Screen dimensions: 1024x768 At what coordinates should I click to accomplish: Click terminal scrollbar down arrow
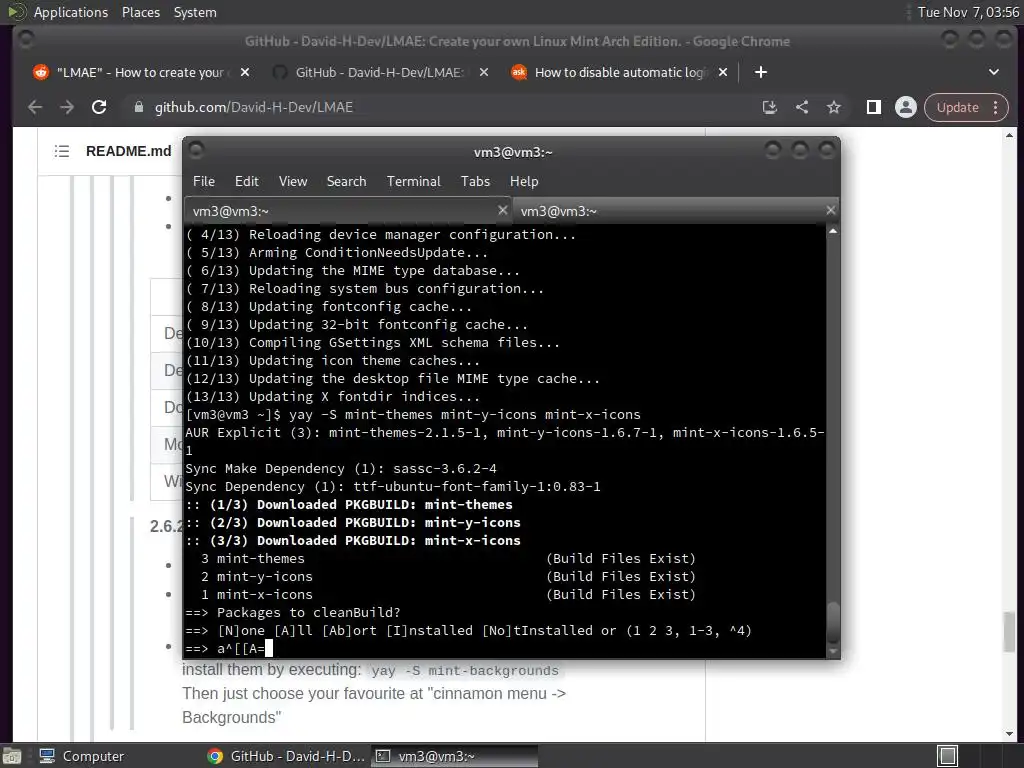[x=833, y=651]
